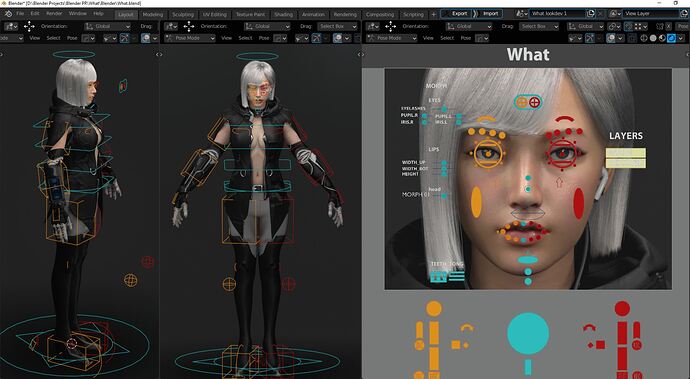Click the View Layer name field

(651, 14)
